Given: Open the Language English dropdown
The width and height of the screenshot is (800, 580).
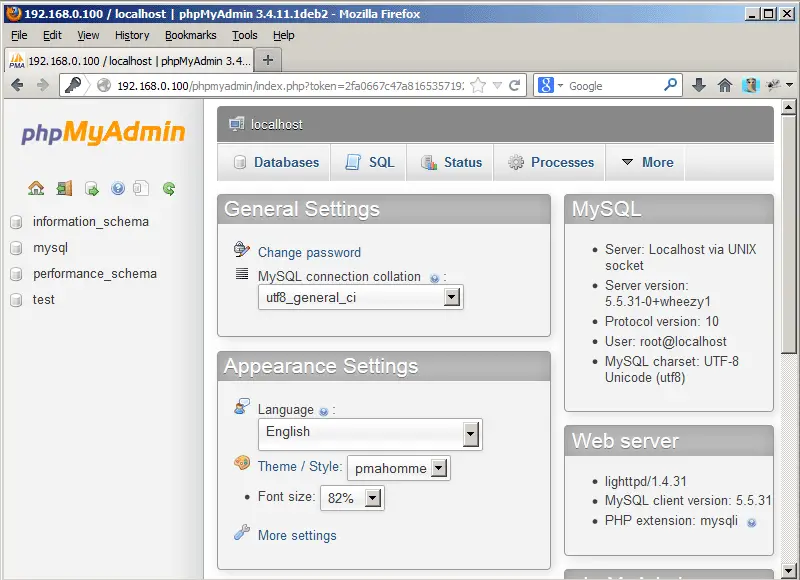Looking at the screenshot, I should click(370, 434).
